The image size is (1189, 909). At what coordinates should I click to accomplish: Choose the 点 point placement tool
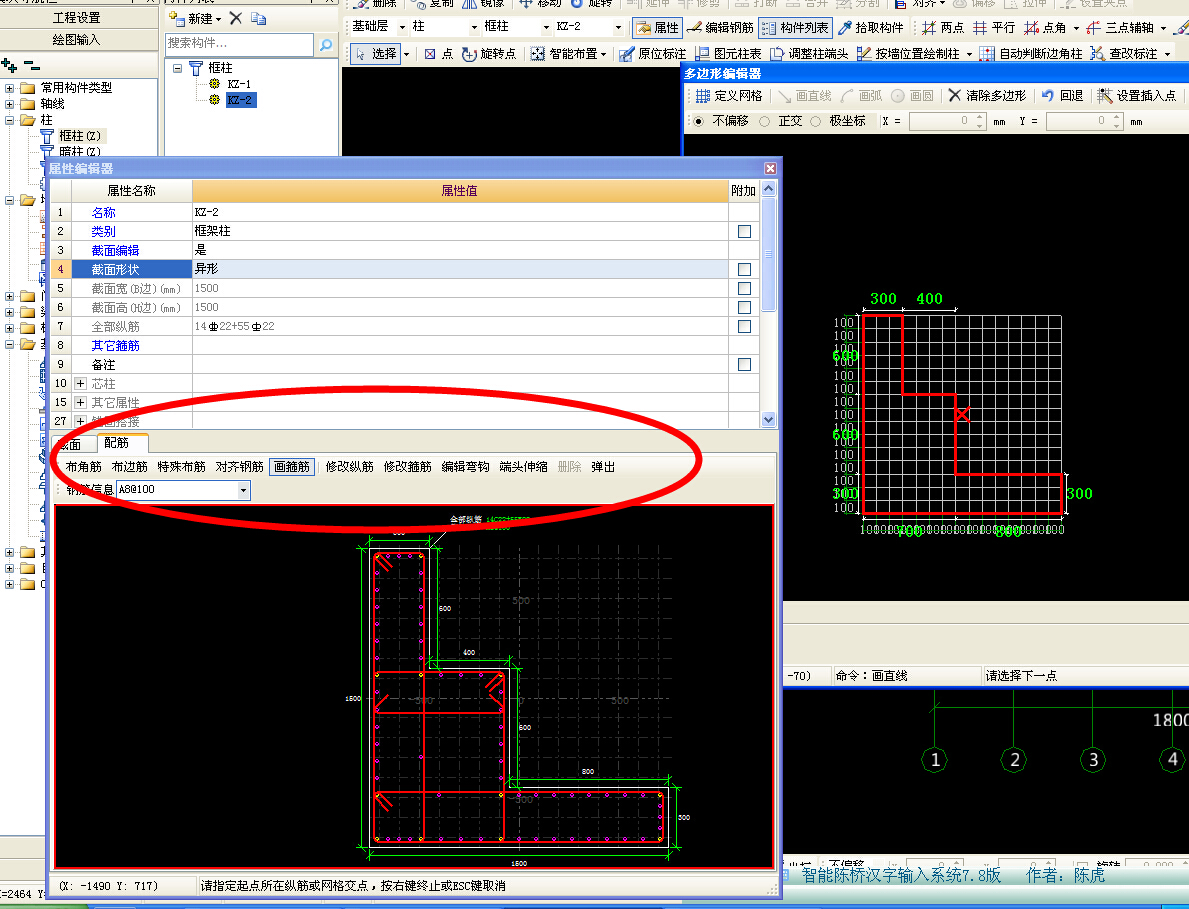point(438,54)
